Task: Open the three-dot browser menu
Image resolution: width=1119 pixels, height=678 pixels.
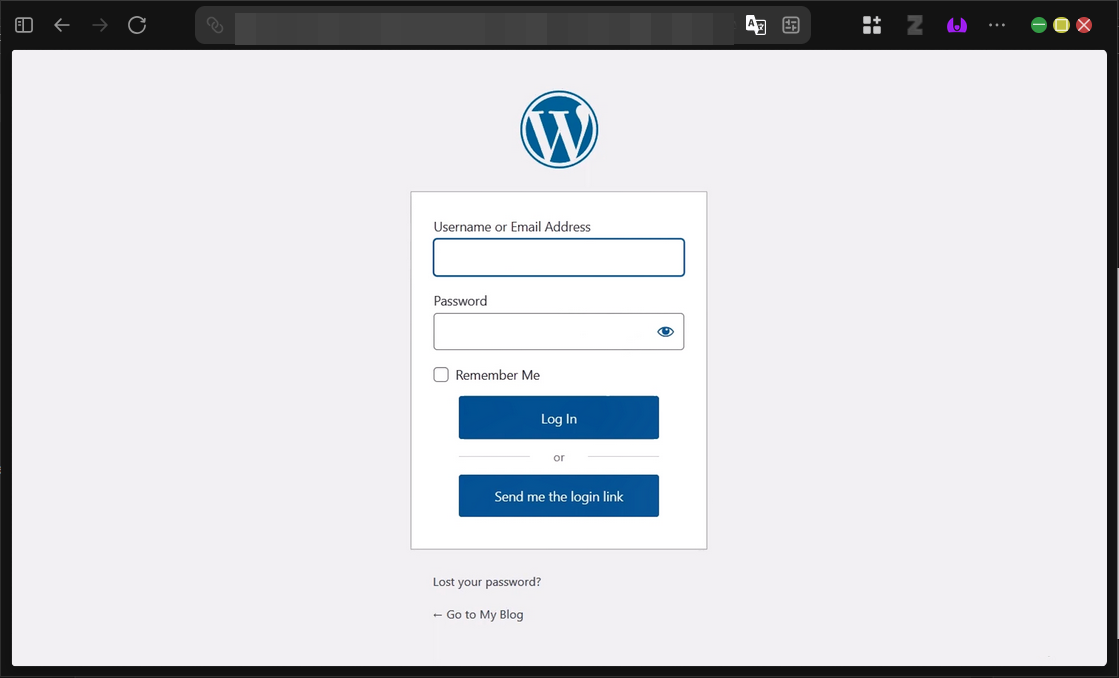Action: 997,25
